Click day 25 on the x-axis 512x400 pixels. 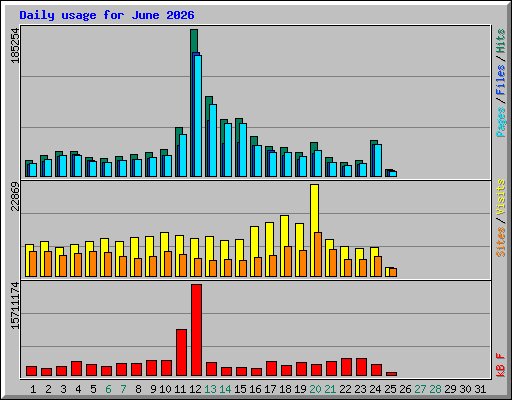point(390,389)
